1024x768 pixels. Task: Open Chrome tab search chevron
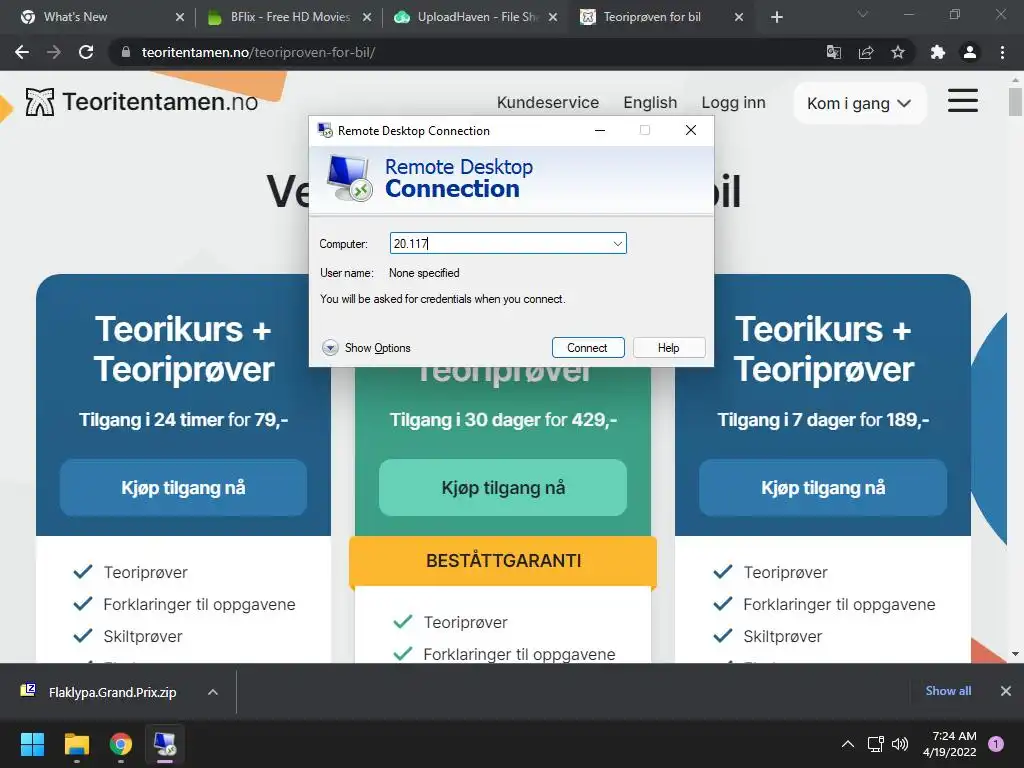(x=863, y=14)
